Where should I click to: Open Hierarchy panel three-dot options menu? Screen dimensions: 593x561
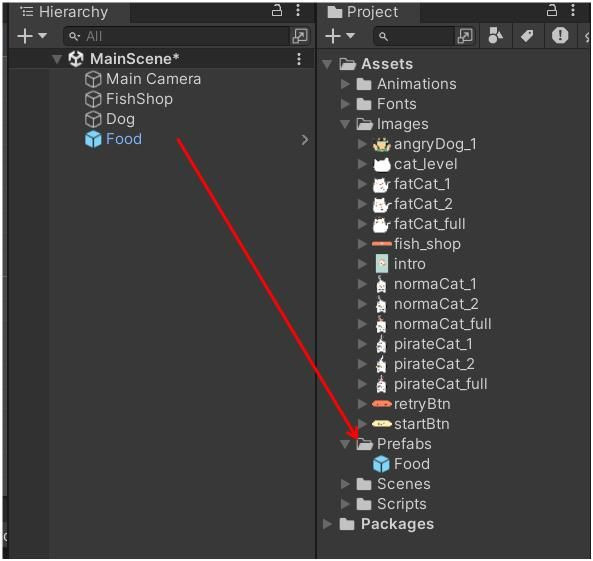(x=298, y=11)
